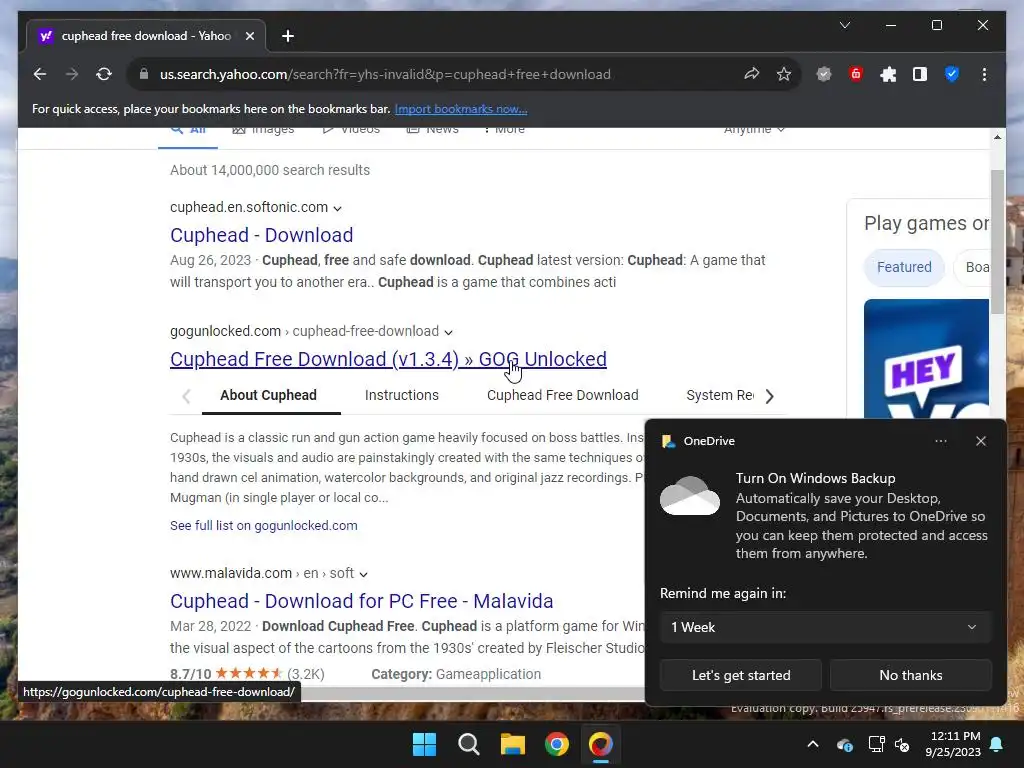
Task: Click Let's get started button
Action: (x=741, y=675)
